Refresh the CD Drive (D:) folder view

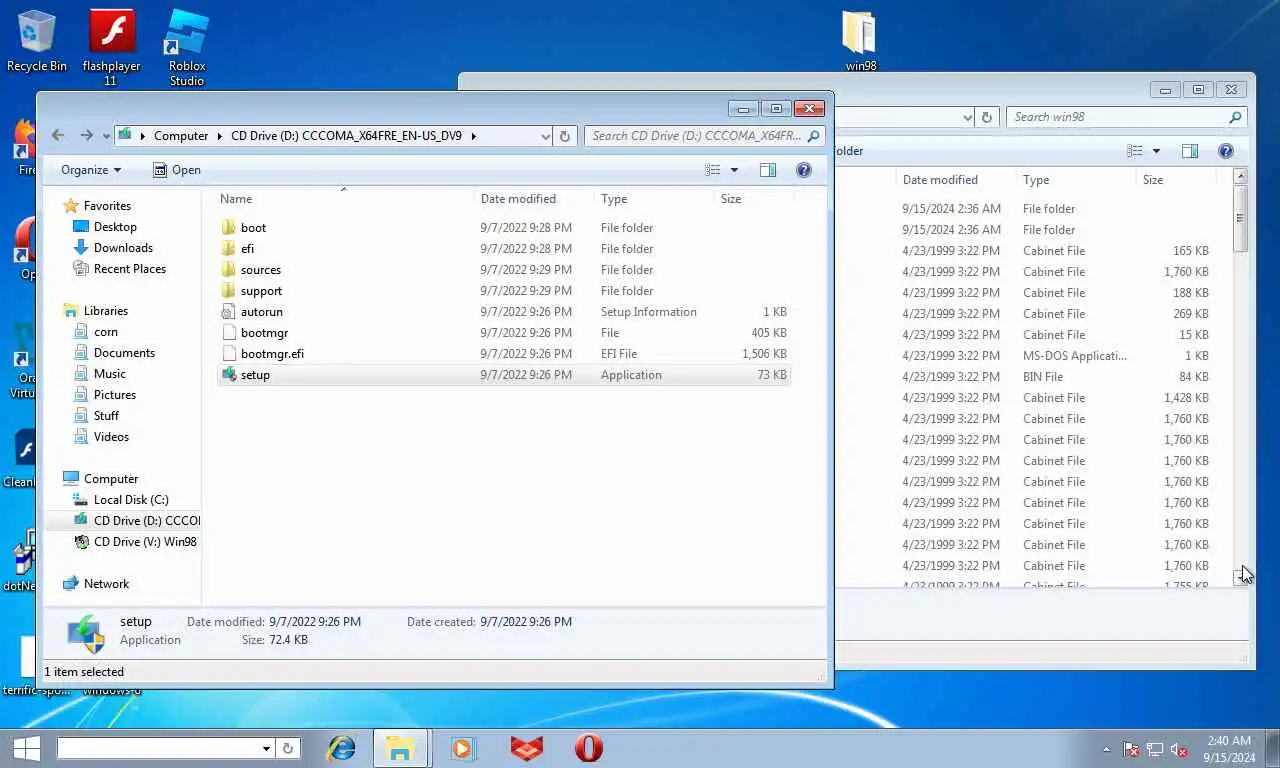pos(565,136)
